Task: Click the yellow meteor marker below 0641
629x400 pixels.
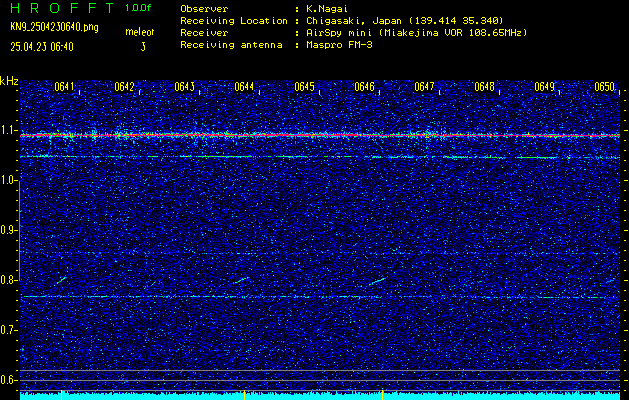Action: [61, 395]
